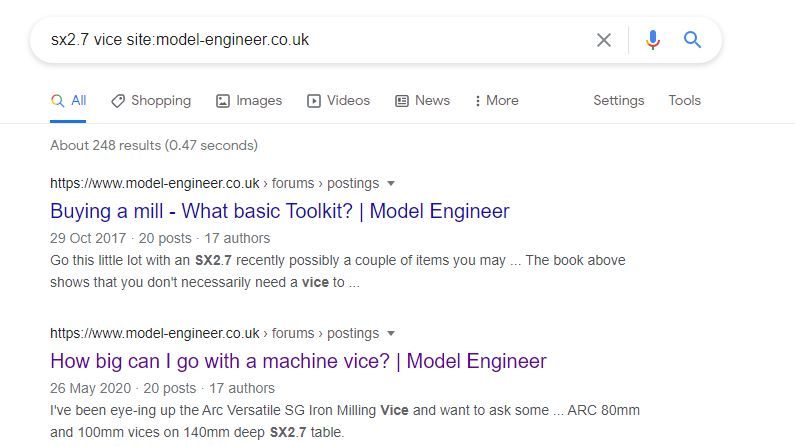
Task: Clear the search box with the X icon
Action: pos(603,40)
